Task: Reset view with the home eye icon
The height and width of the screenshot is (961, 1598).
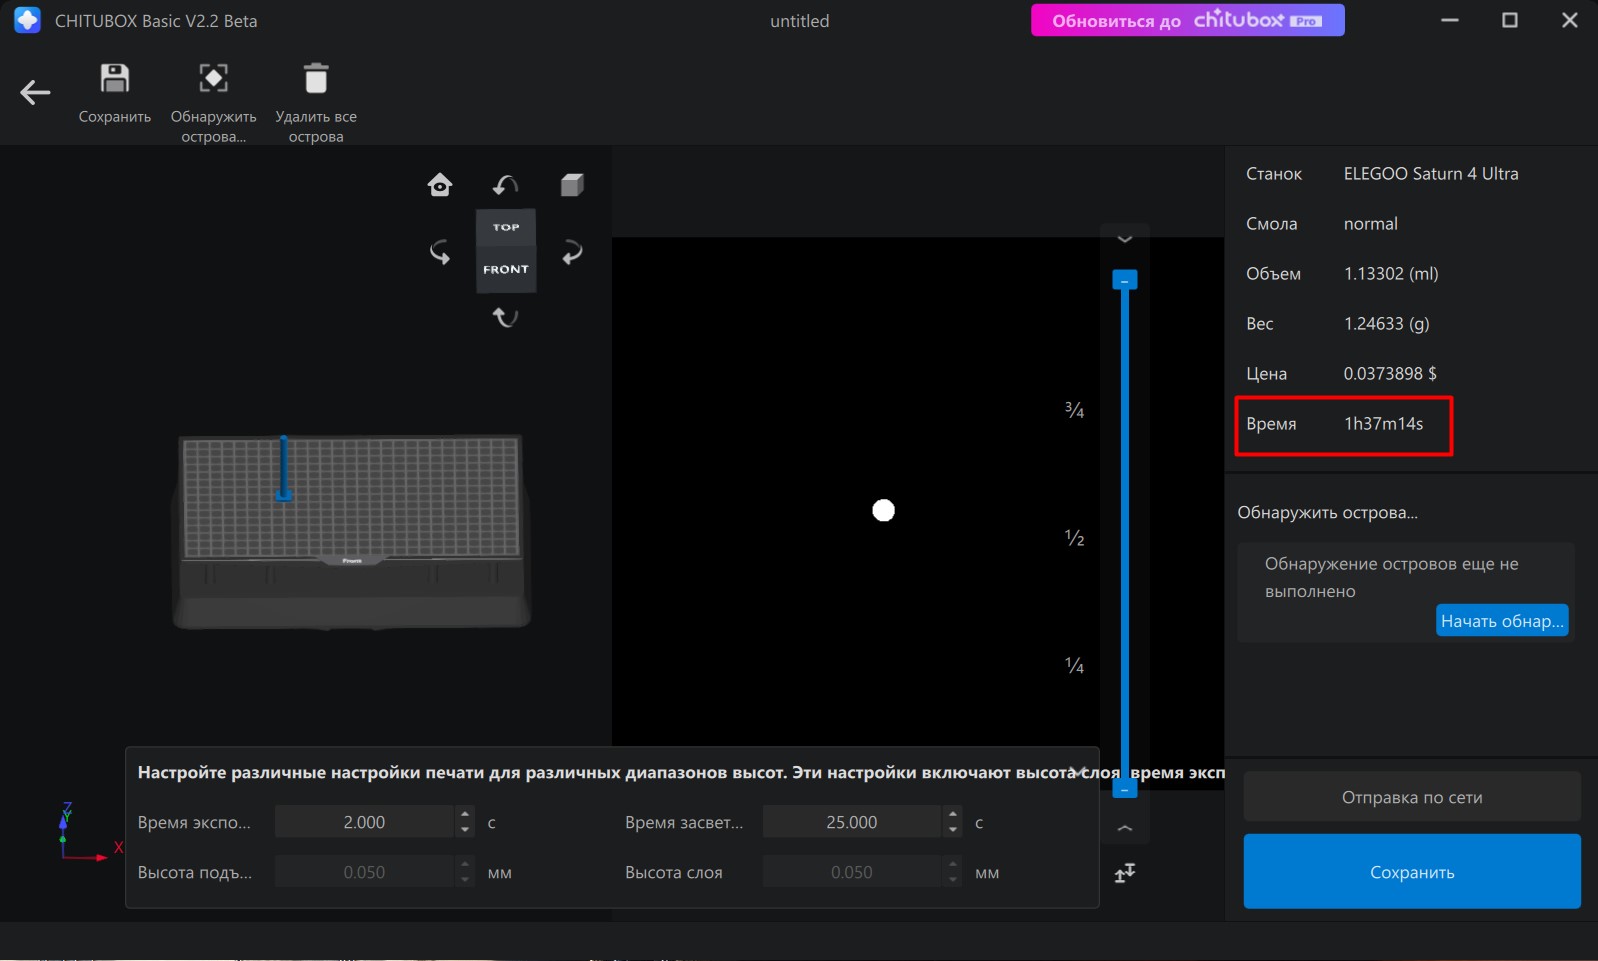Action: coord(440,185)
